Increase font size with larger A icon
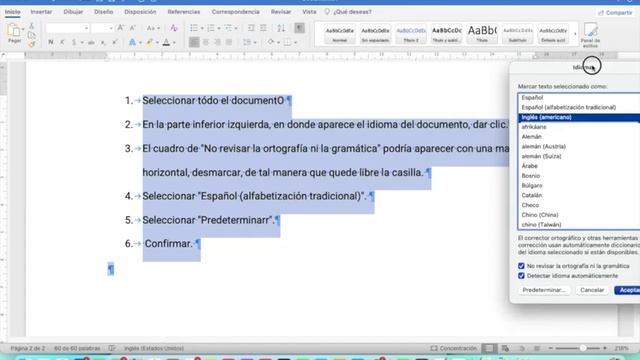640x360 pixels. point(120,28)
